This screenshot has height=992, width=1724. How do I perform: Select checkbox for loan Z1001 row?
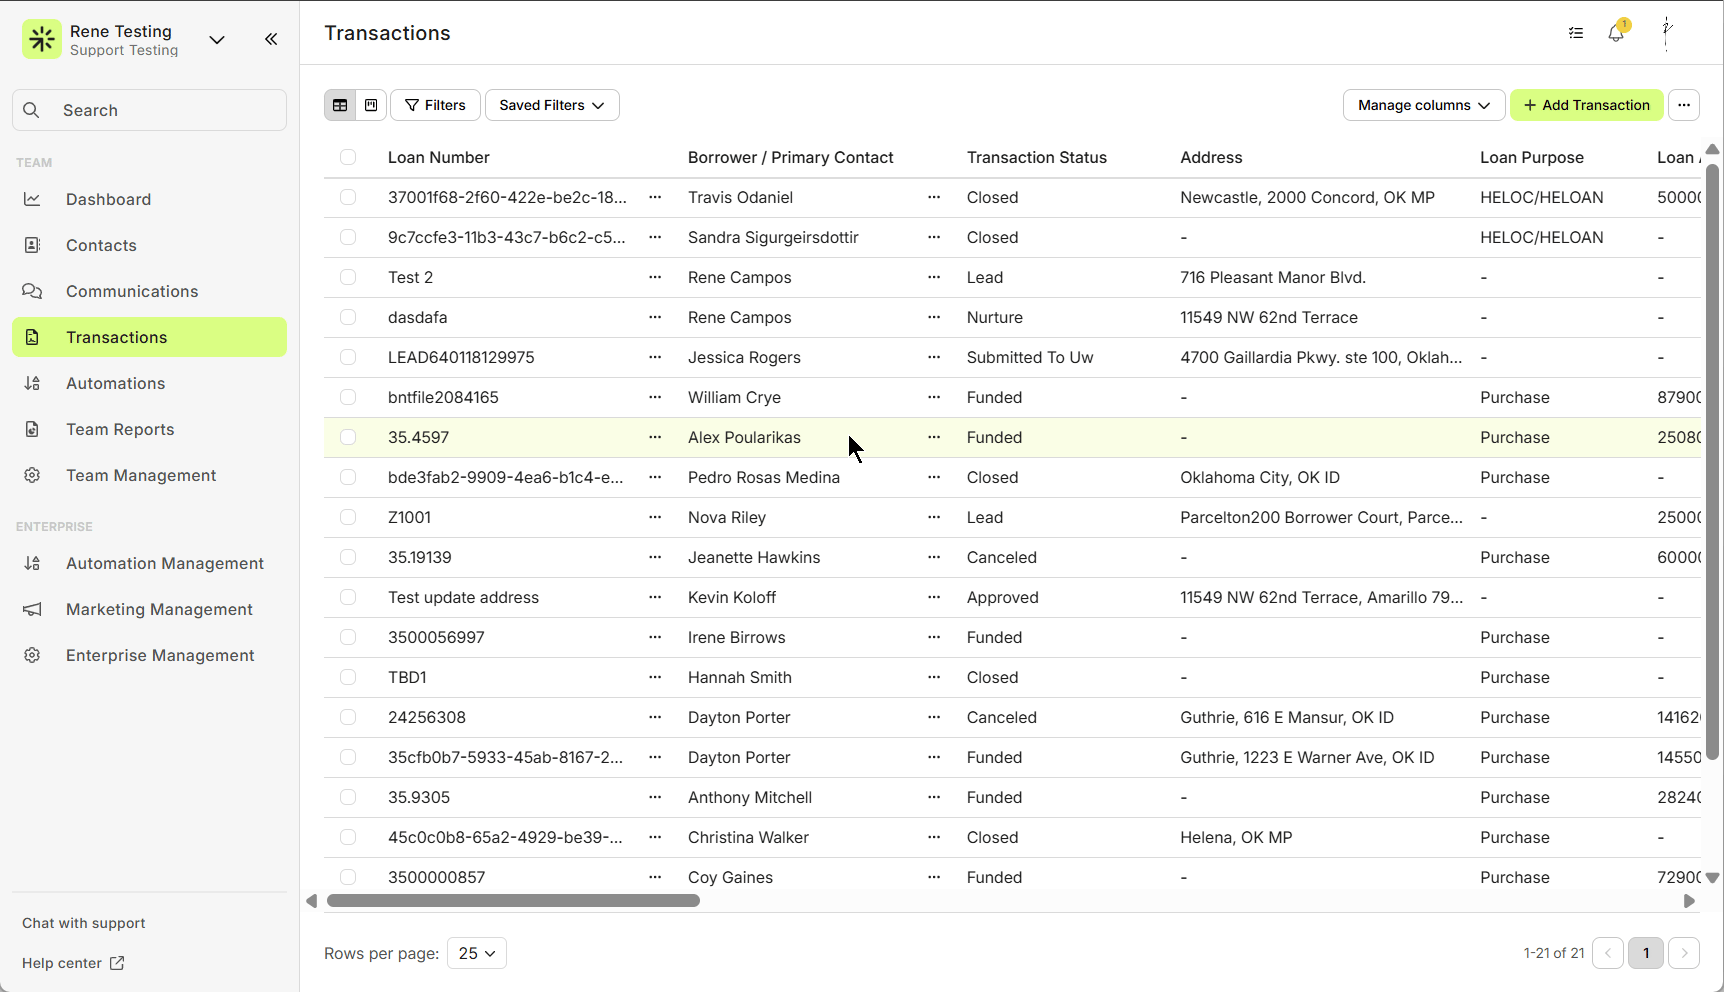click(348, 517)
